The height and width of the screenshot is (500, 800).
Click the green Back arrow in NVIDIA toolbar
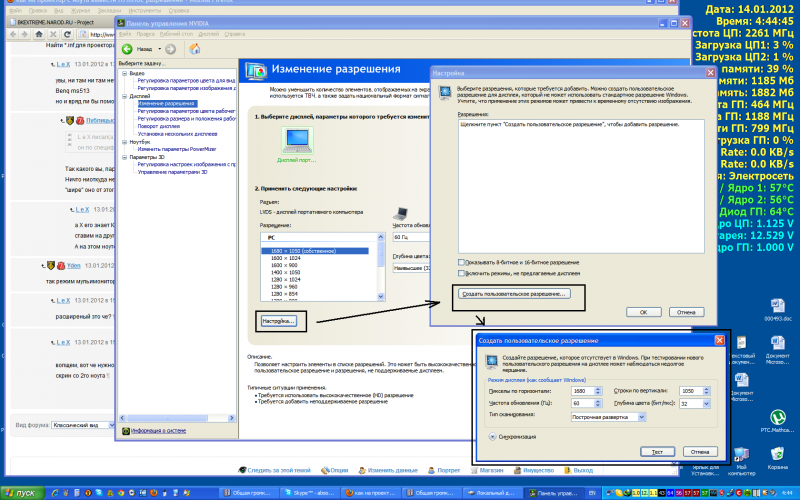pos(127,48)
